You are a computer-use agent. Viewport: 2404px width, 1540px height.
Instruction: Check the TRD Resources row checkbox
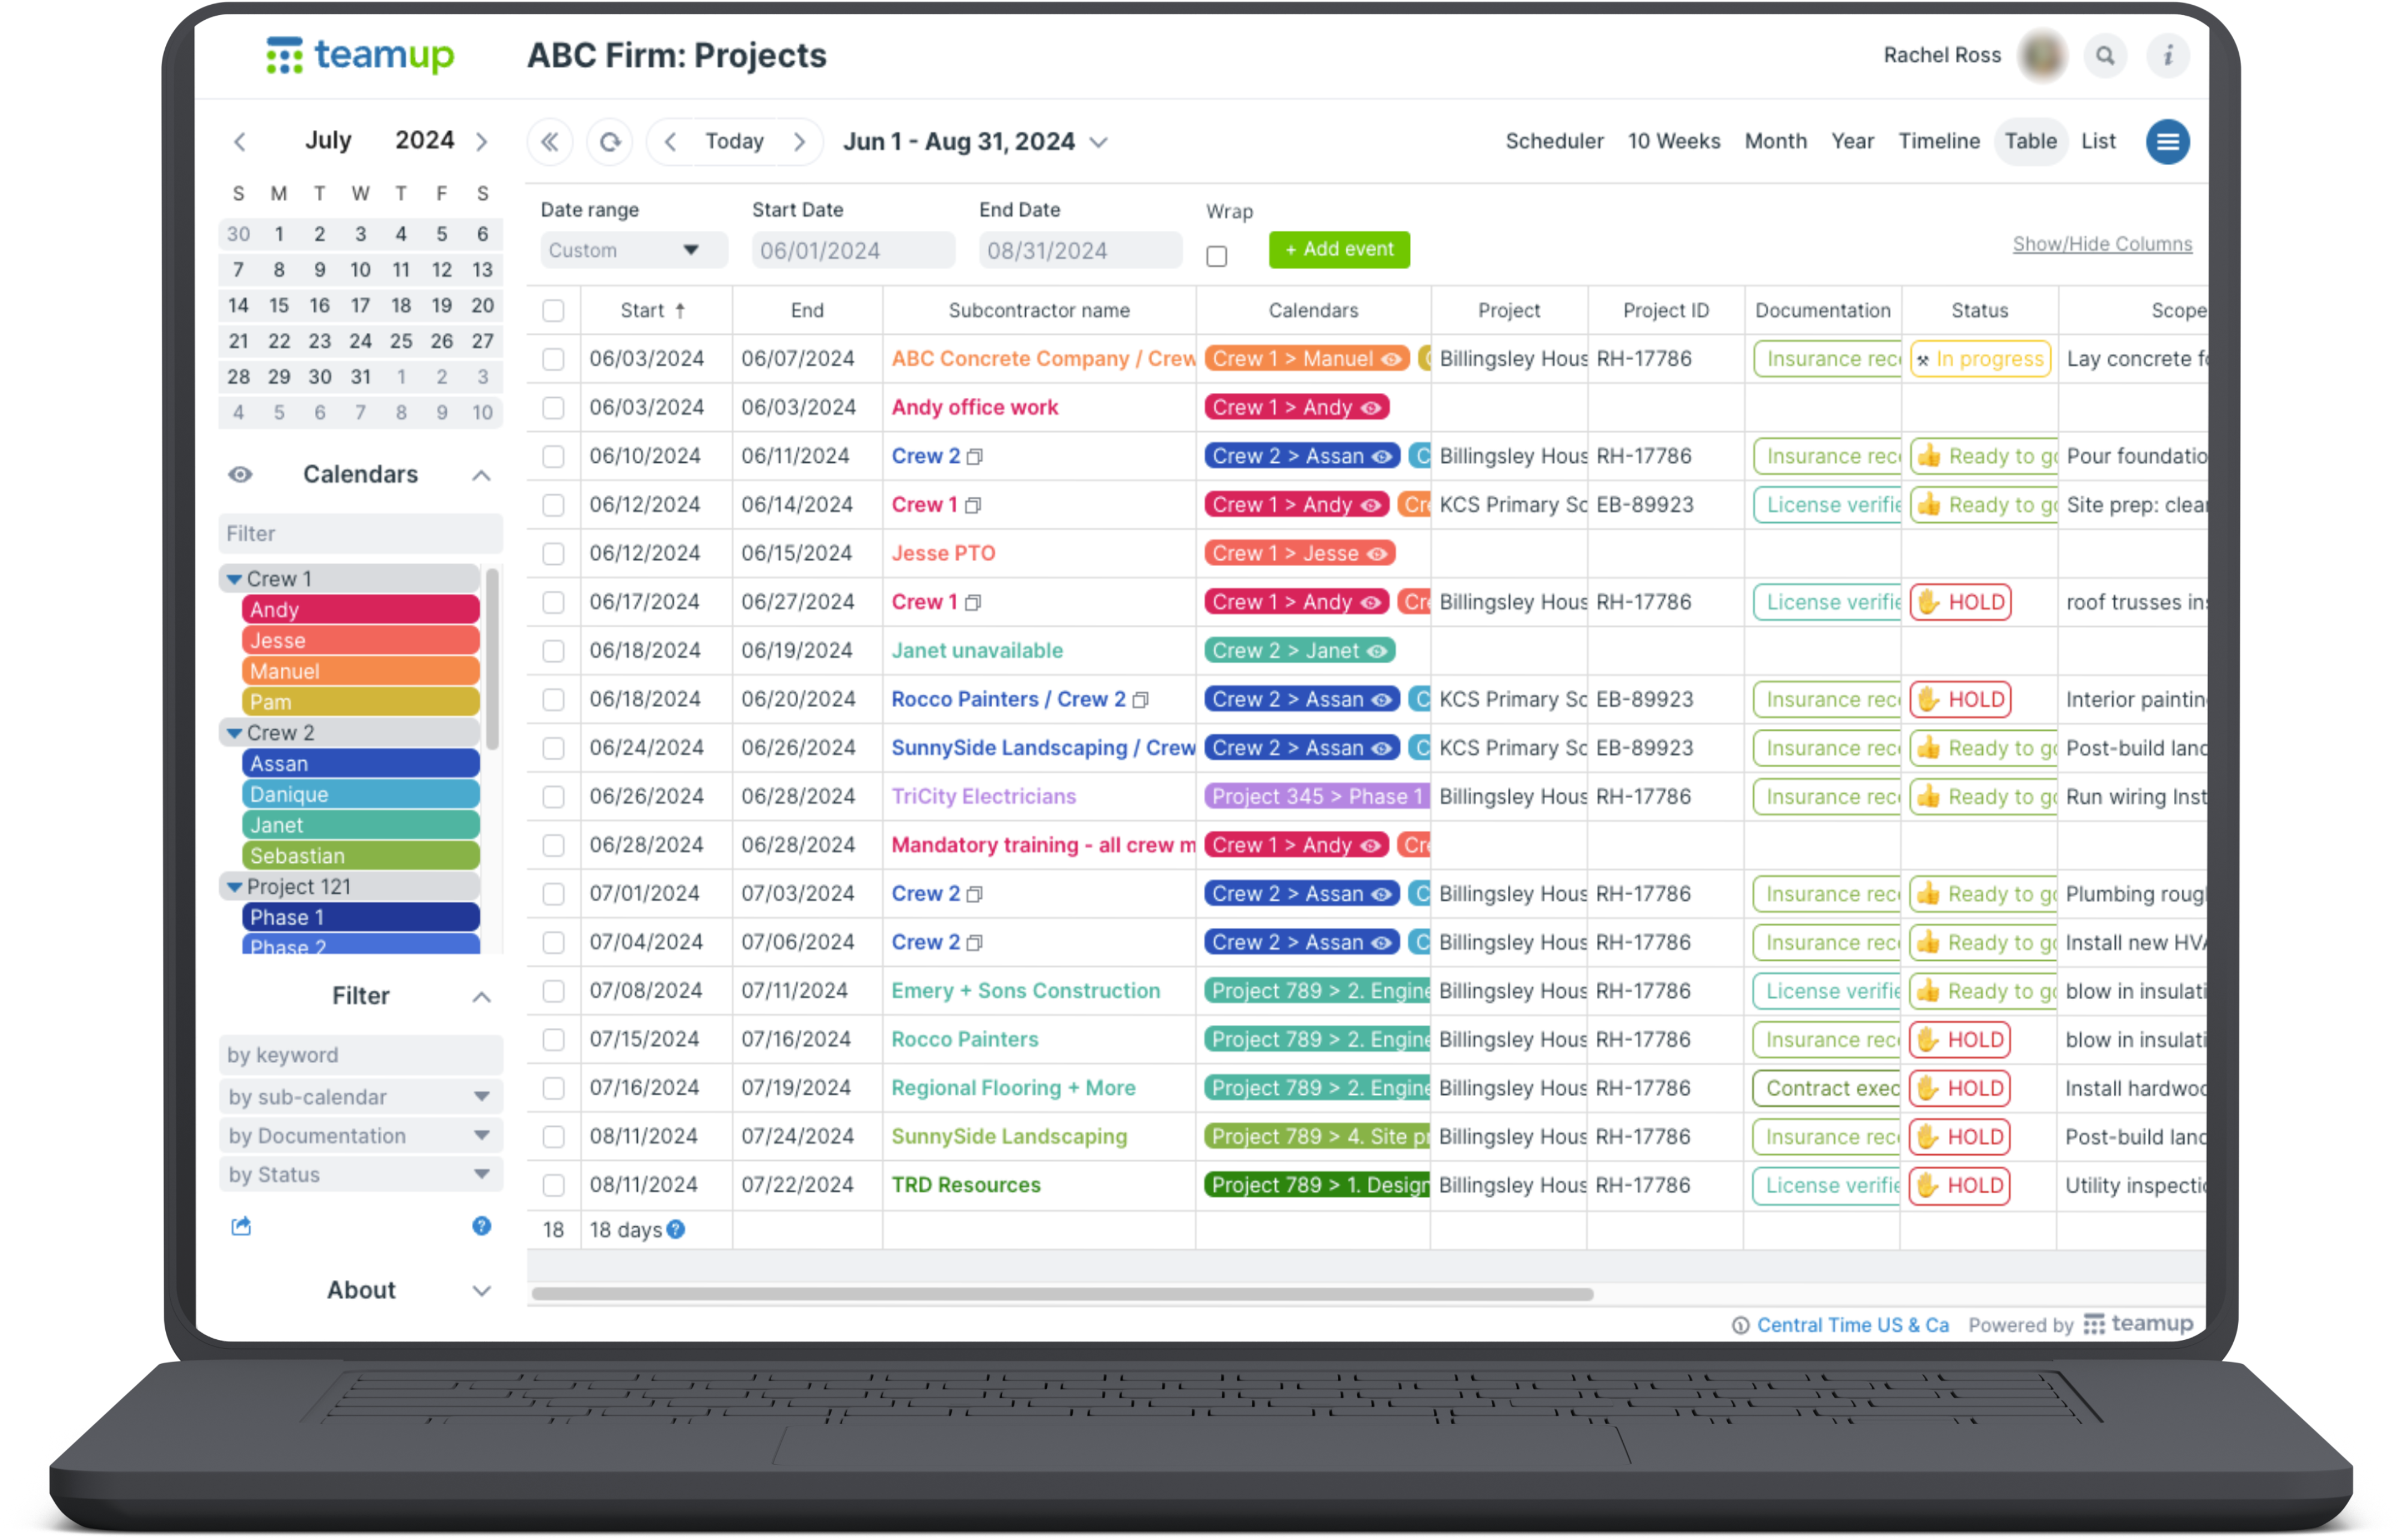point(553,1185)
